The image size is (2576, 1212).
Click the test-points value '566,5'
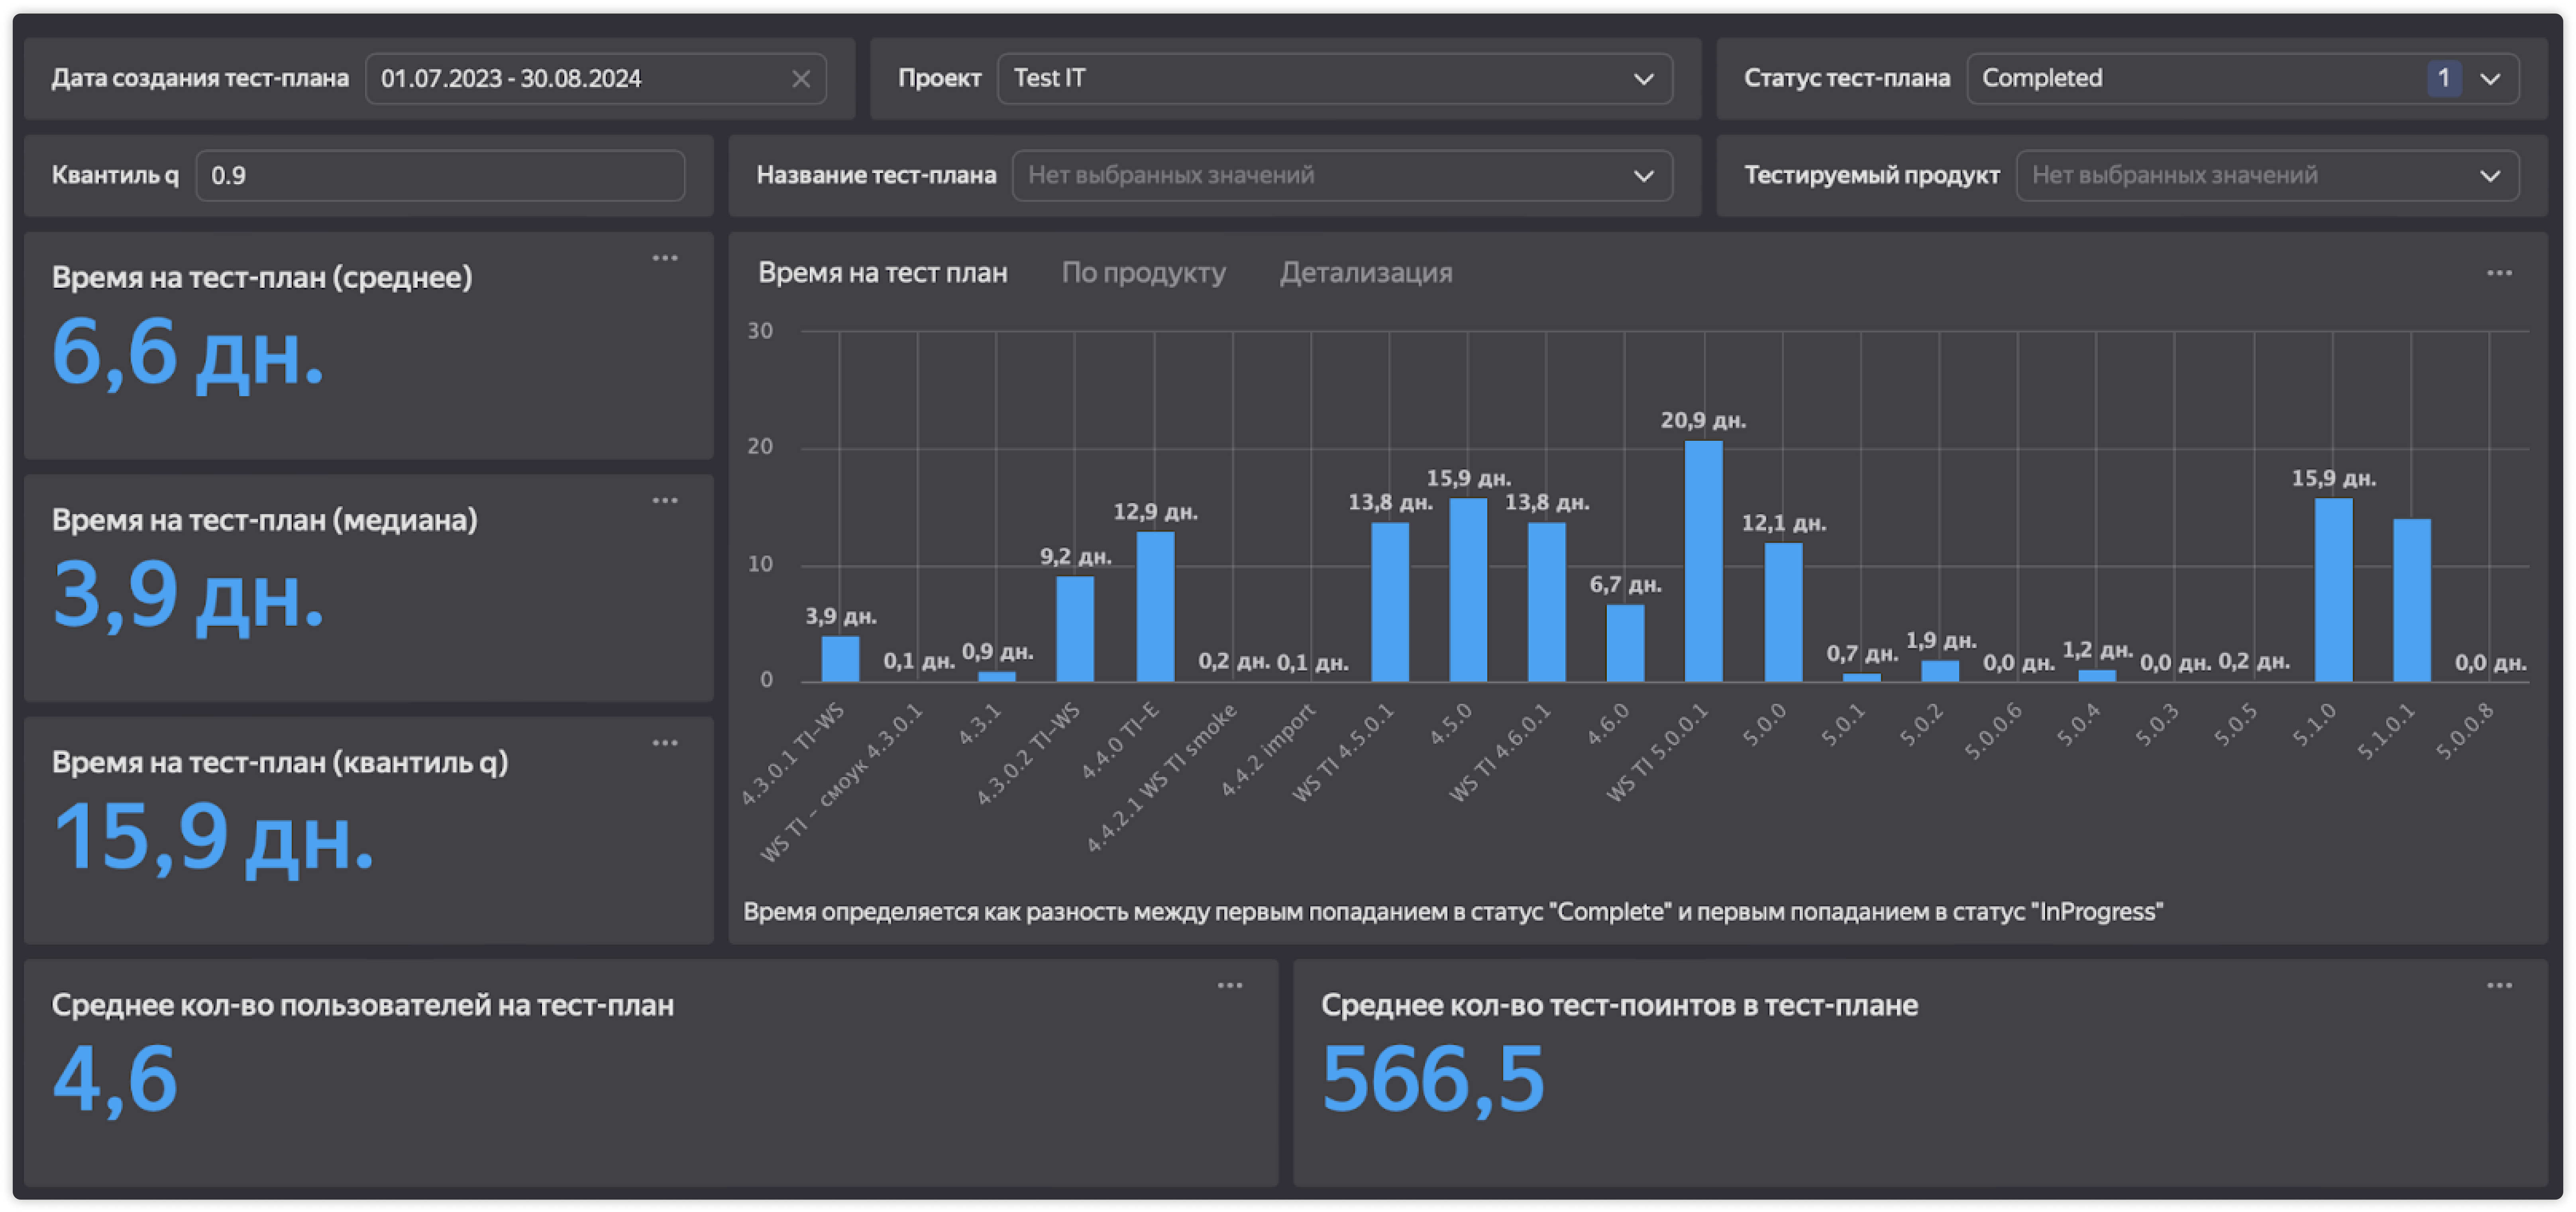point(1433,1081)
